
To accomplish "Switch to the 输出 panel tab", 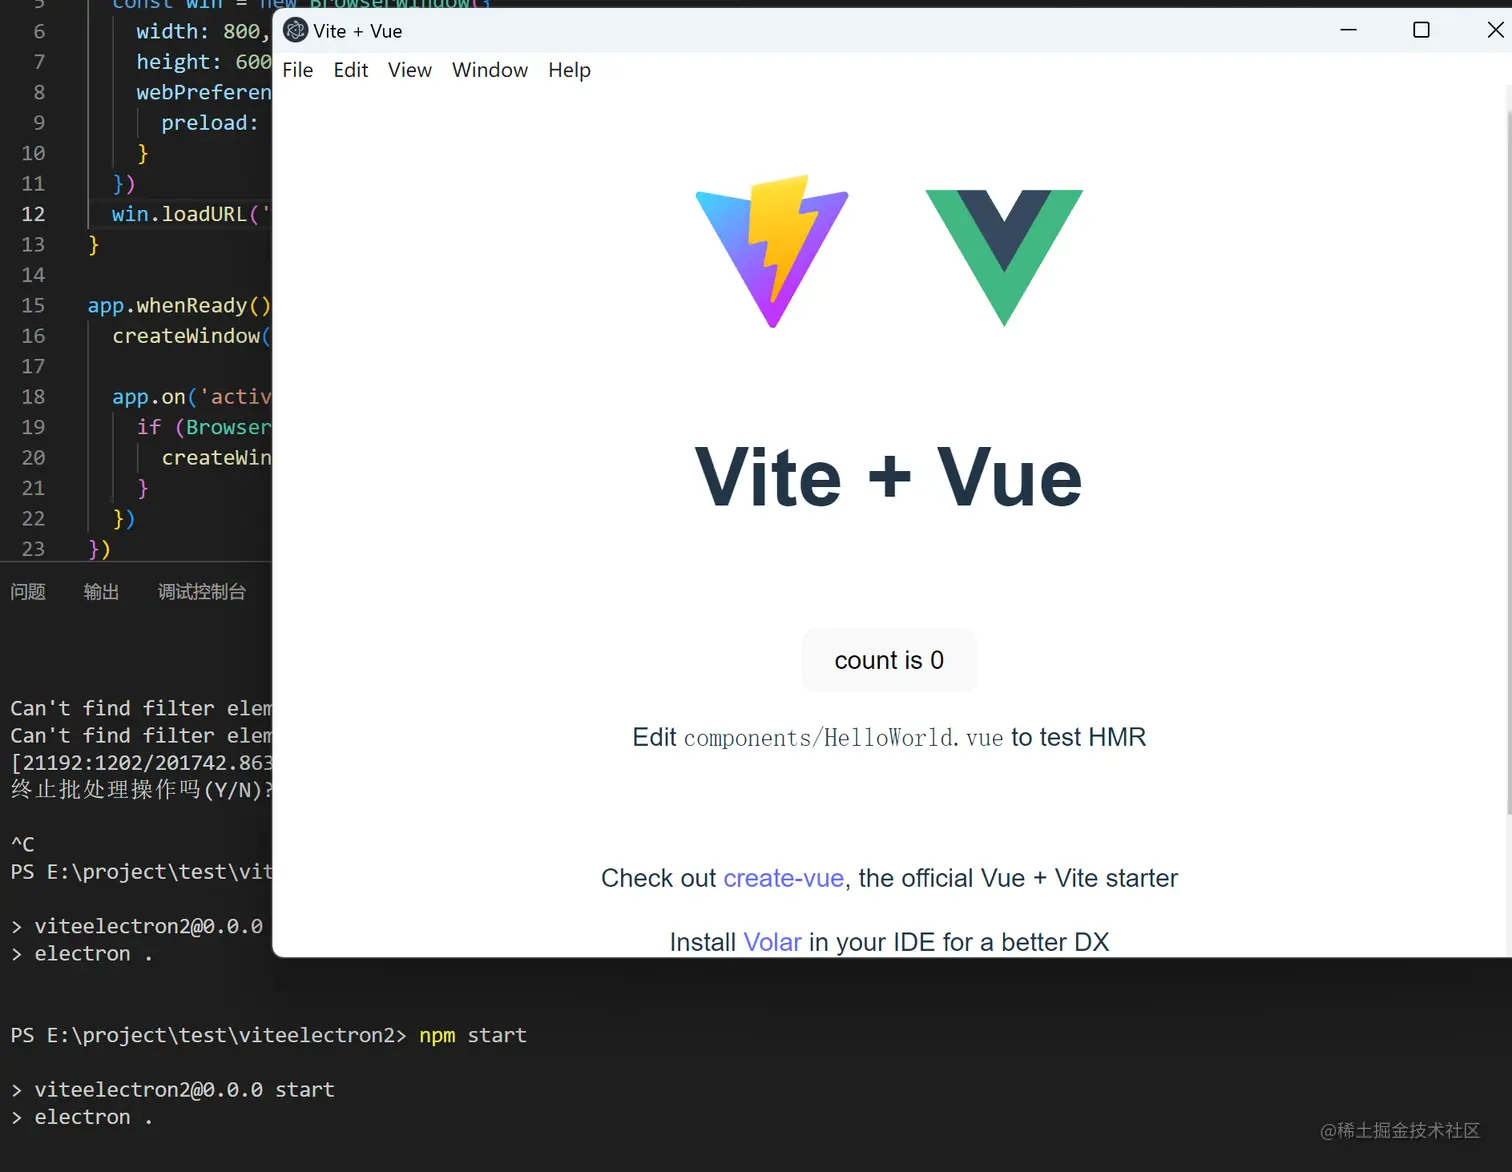I will 101,592.
